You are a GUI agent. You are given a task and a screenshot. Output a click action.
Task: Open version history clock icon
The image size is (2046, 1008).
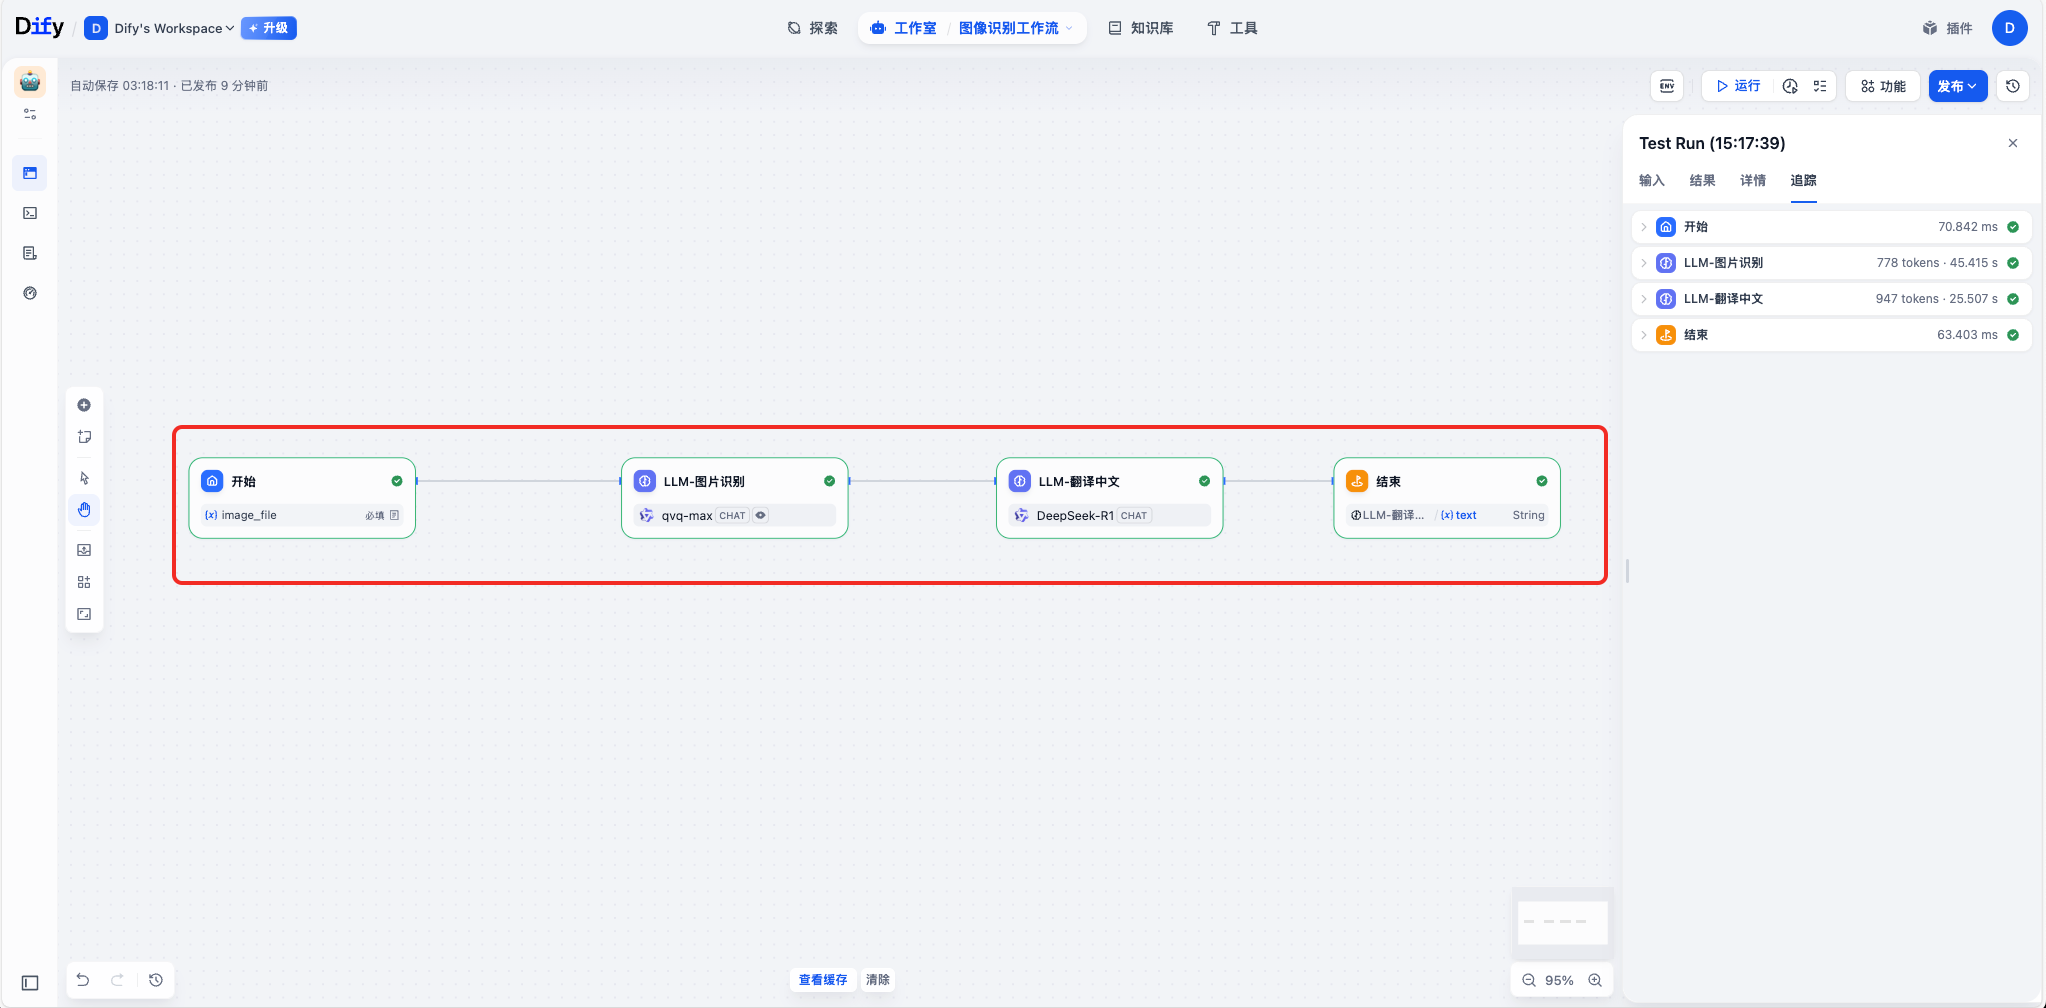[x=2013, y=86]
